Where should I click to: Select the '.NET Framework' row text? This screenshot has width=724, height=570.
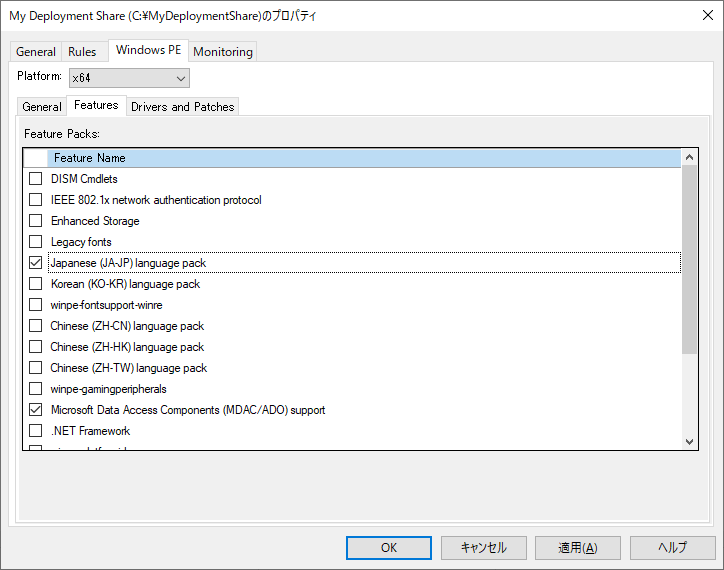click(x=90, y=431)
